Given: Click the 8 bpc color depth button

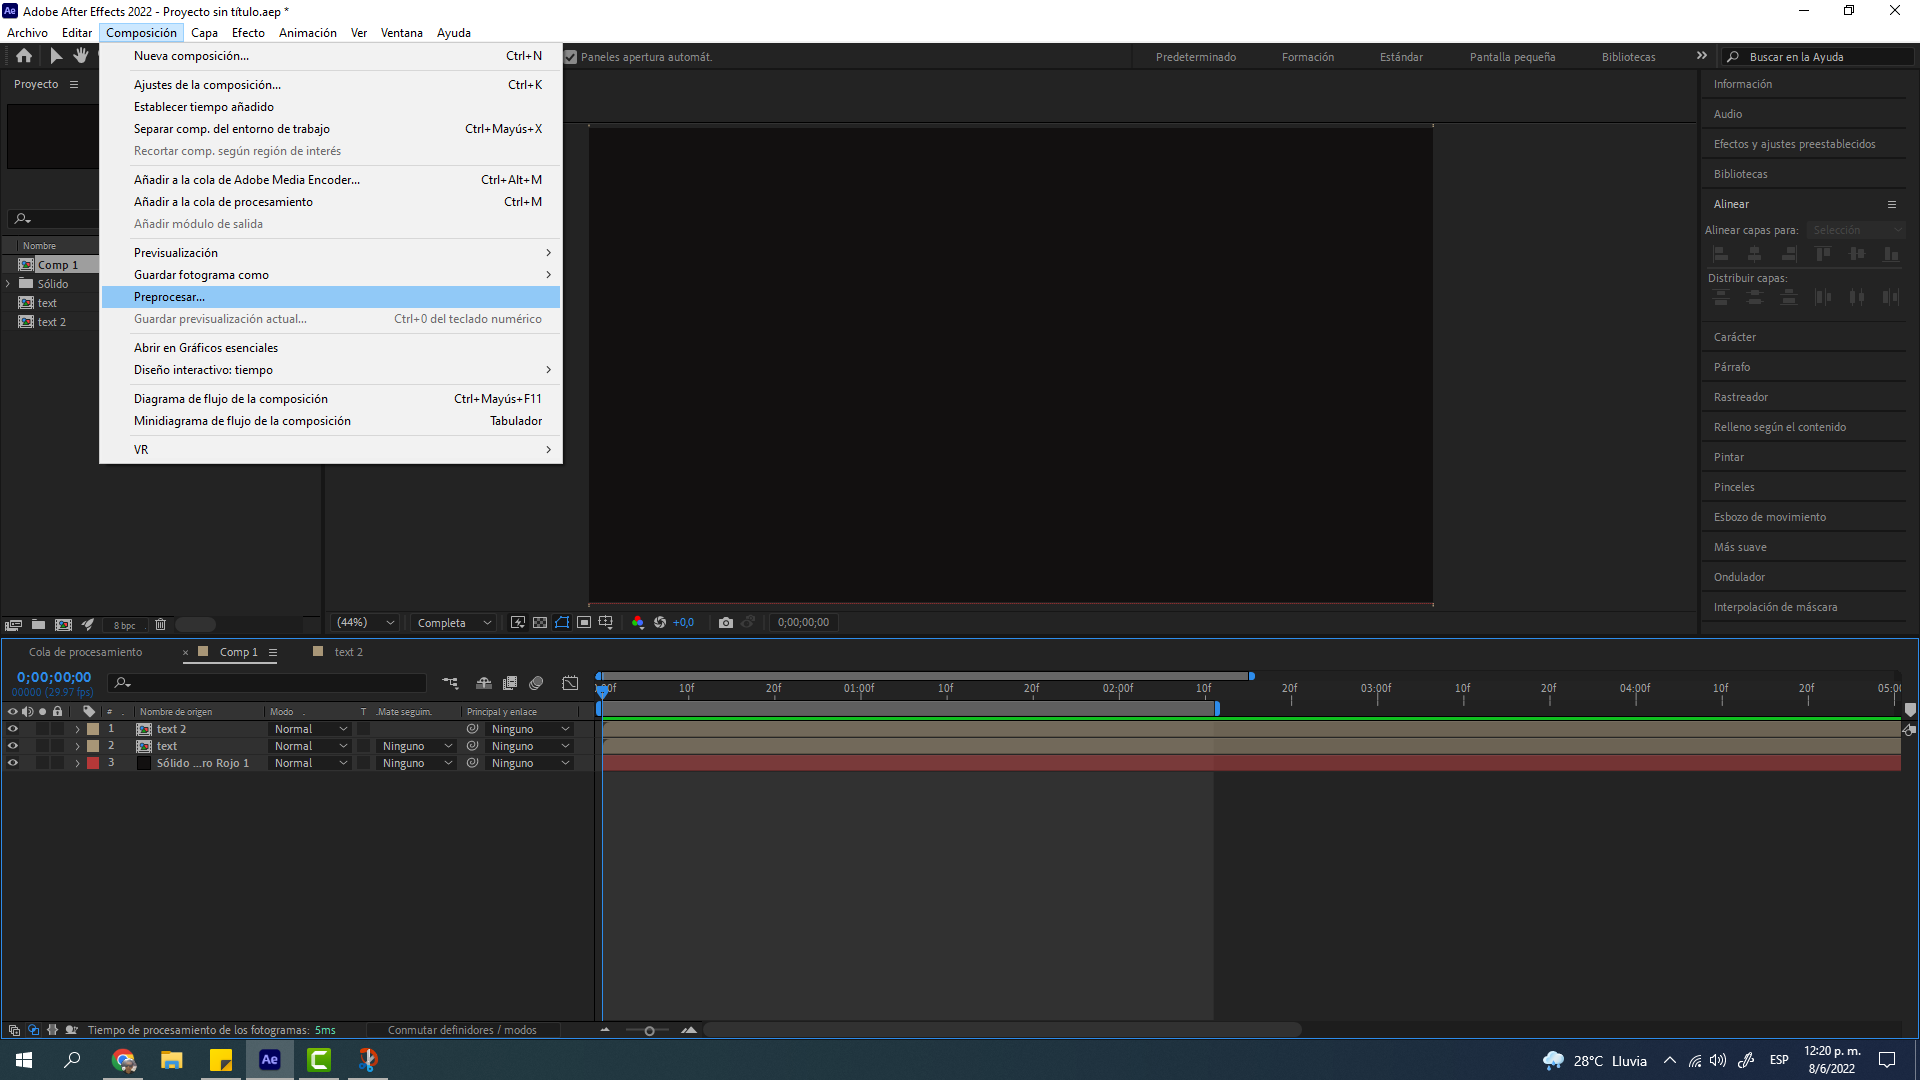Looking at the screenshot, I should coord(125,626).
